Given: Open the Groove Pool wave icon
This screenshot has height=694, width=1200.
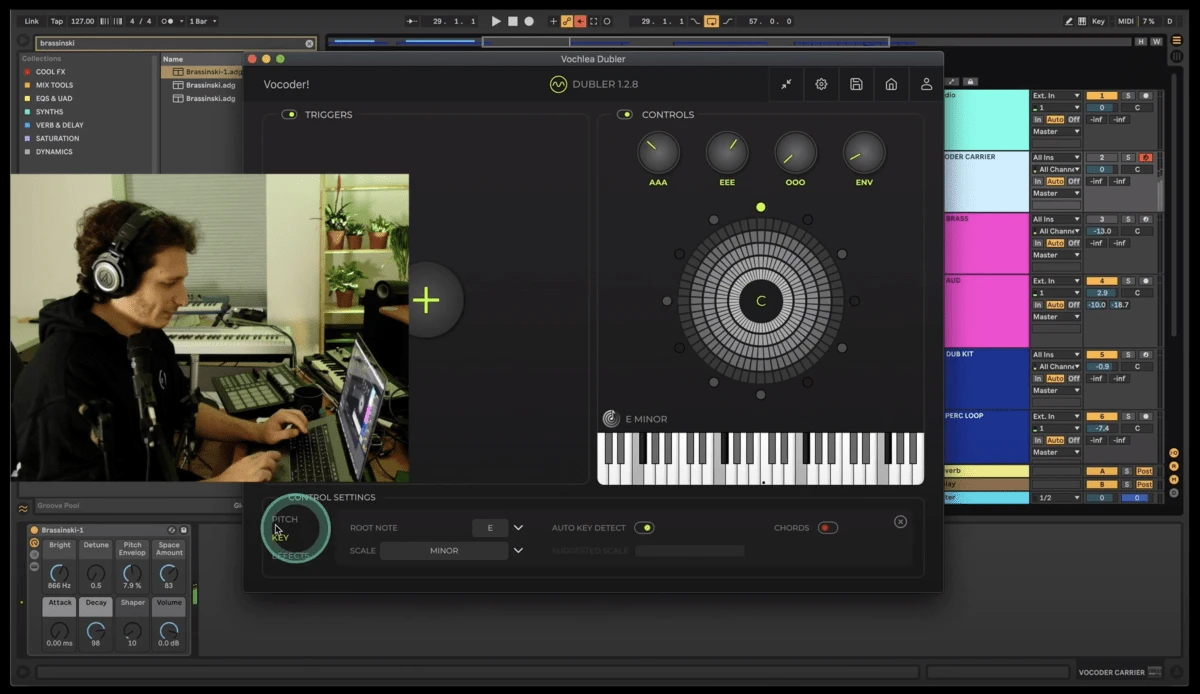Looking at the screenshot, I should 24,509.
